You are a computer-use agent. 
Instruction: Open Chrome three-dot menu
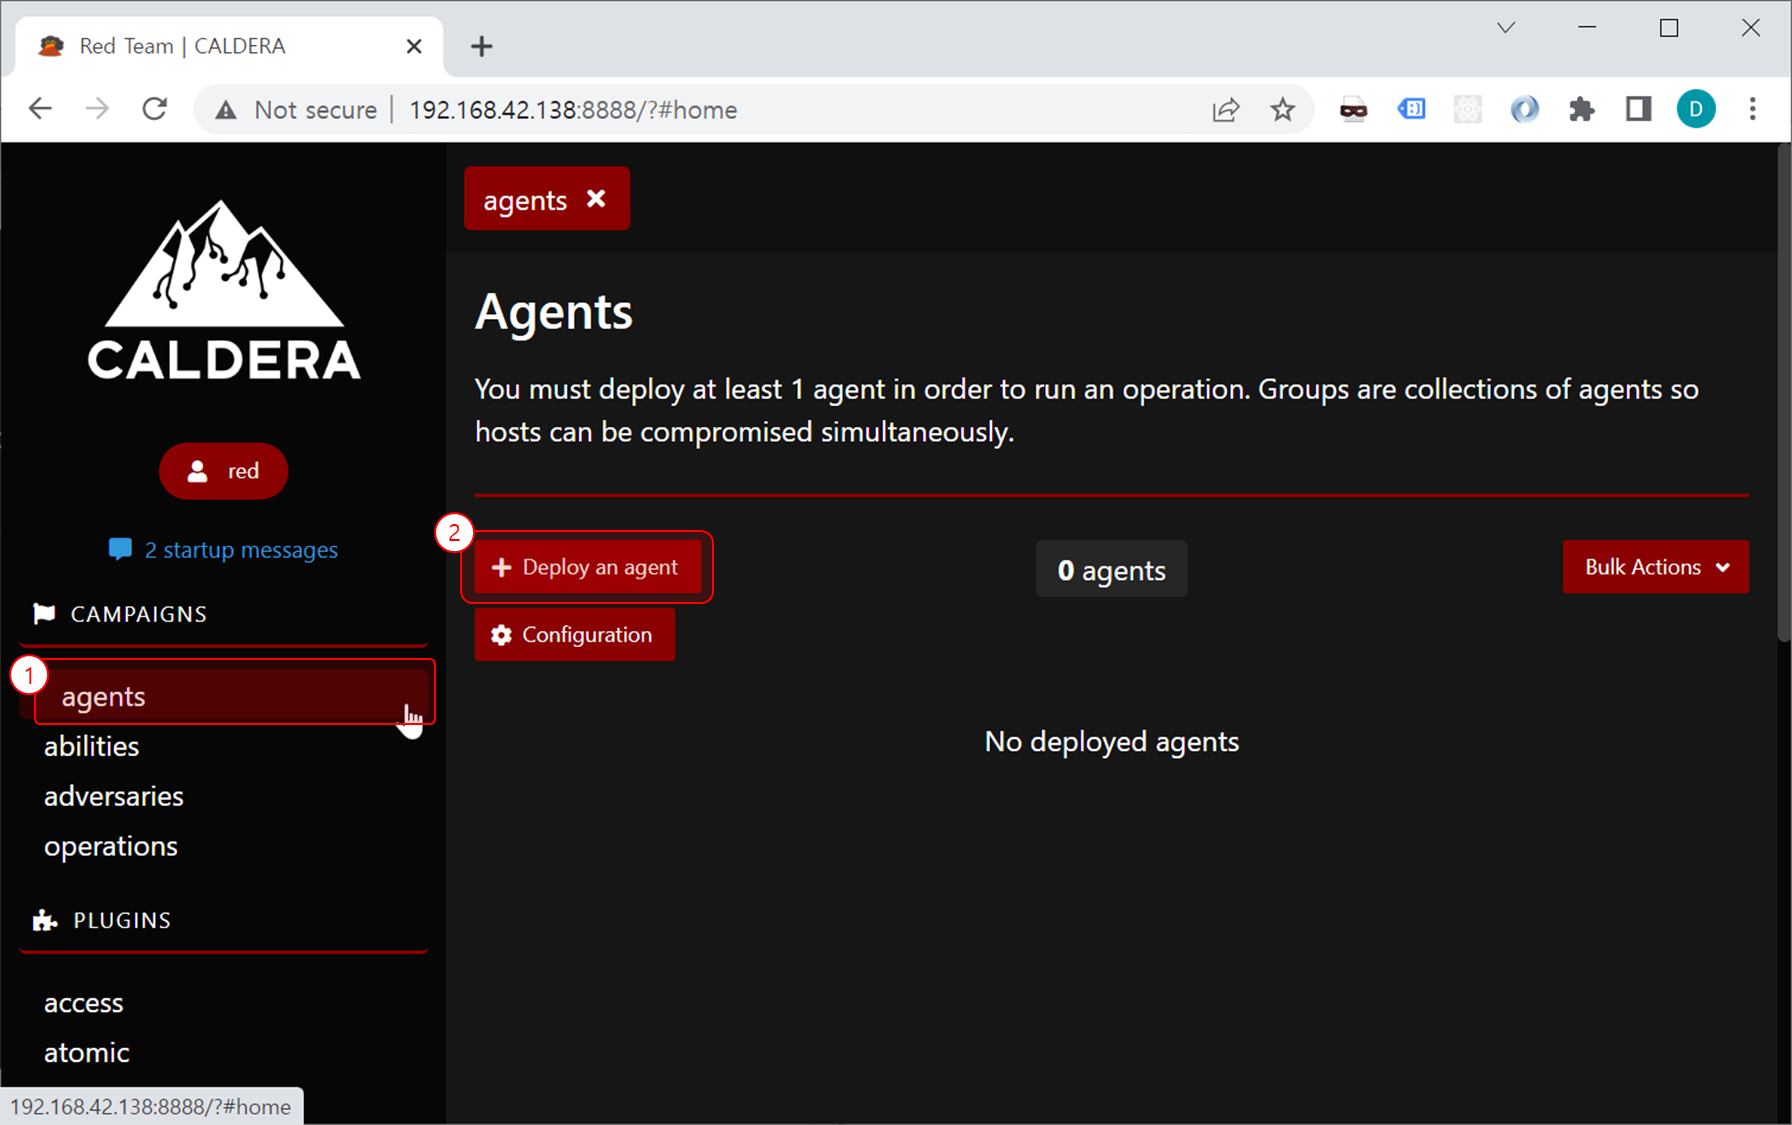[1752, 109]
